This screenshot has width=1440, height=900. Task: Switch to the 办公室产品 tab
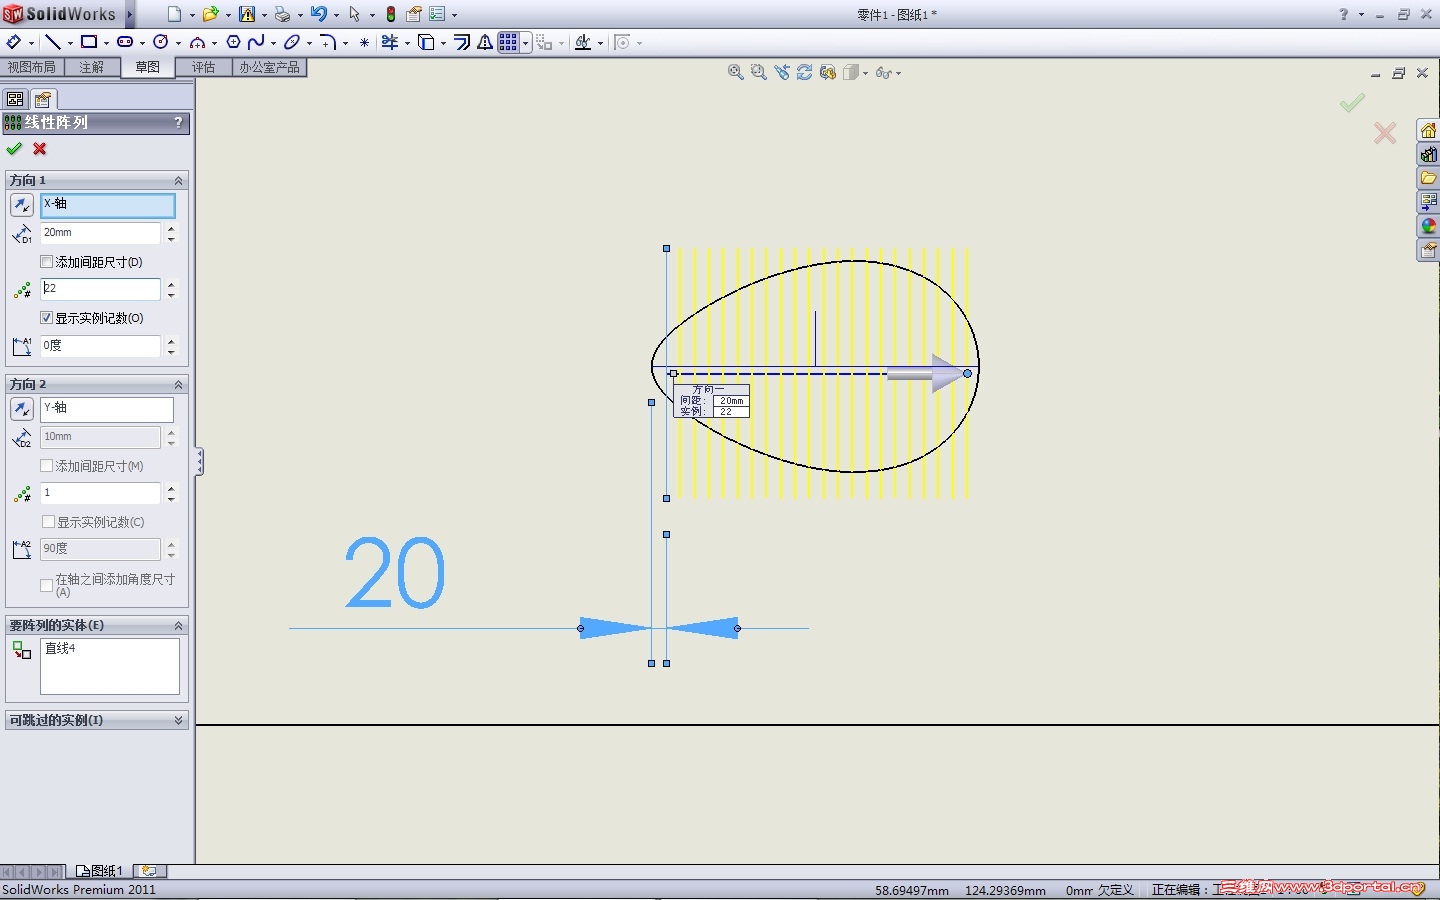click(270, 67)
